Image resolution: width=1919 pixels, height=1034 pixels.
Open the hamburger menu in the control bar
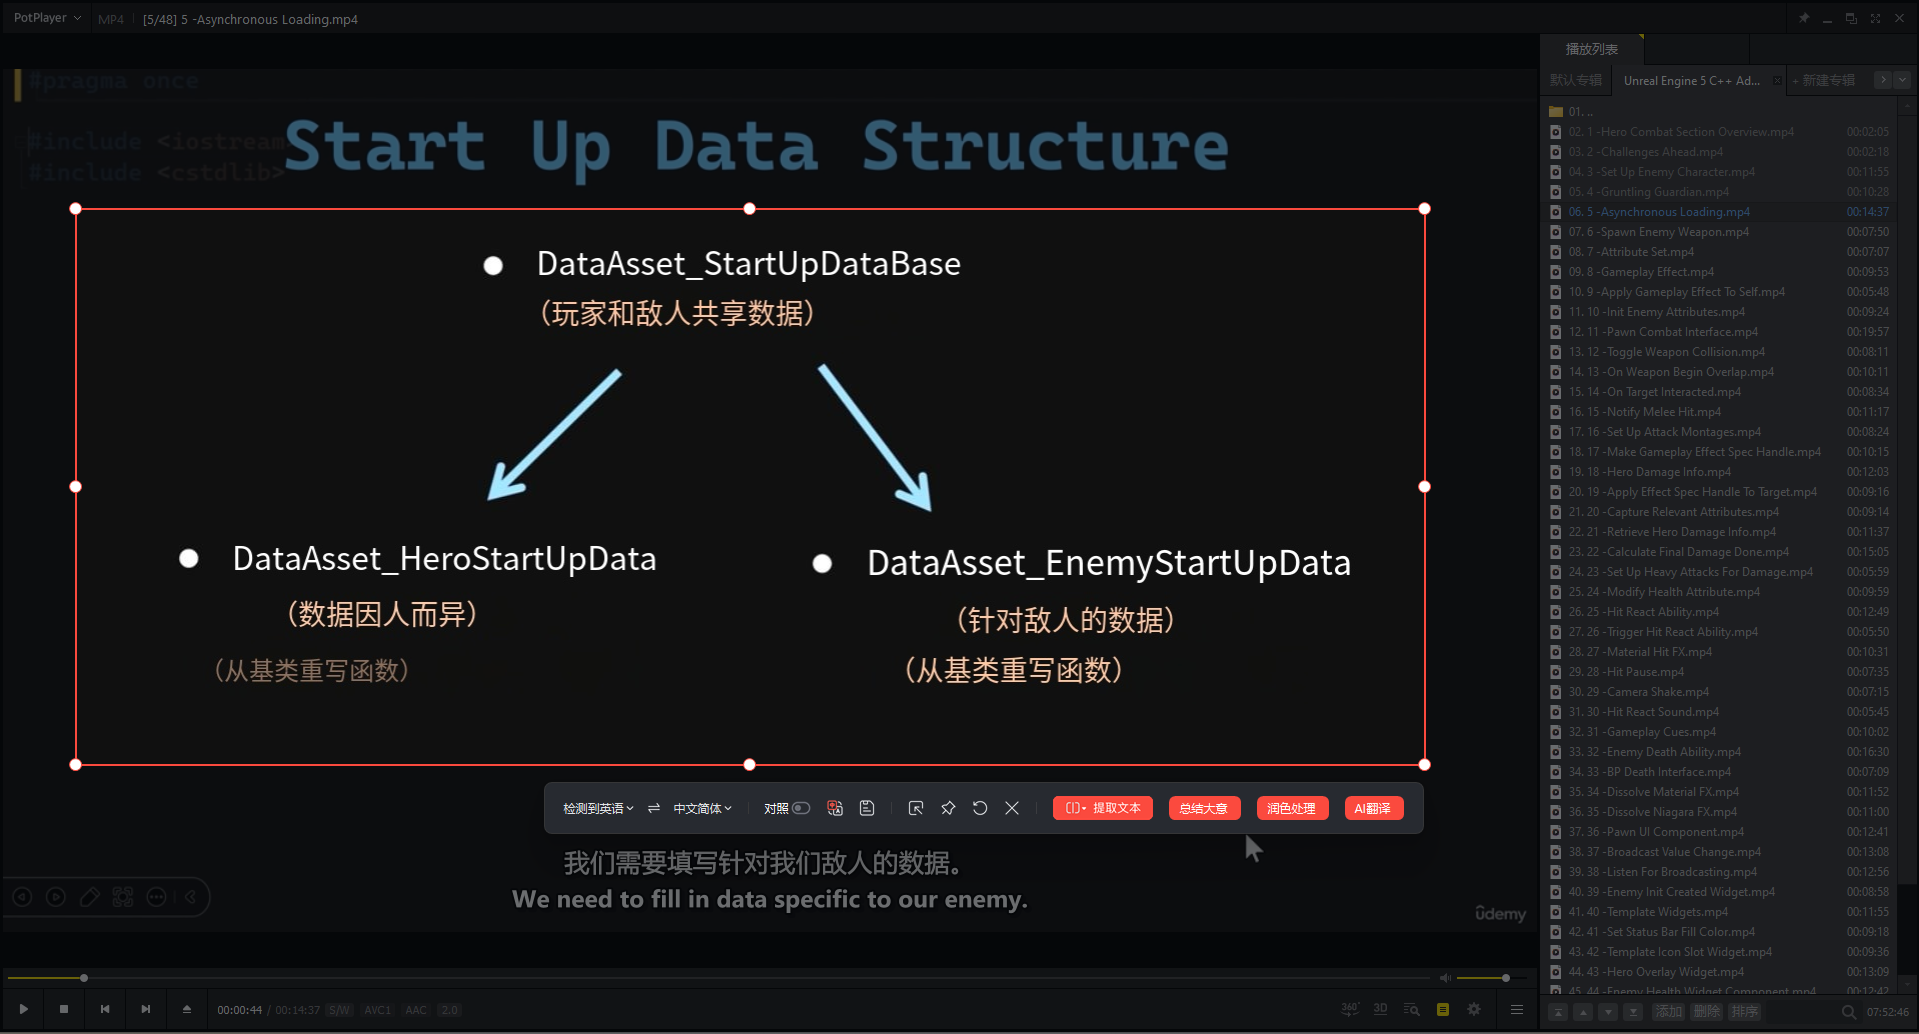click(1517, 1009)
